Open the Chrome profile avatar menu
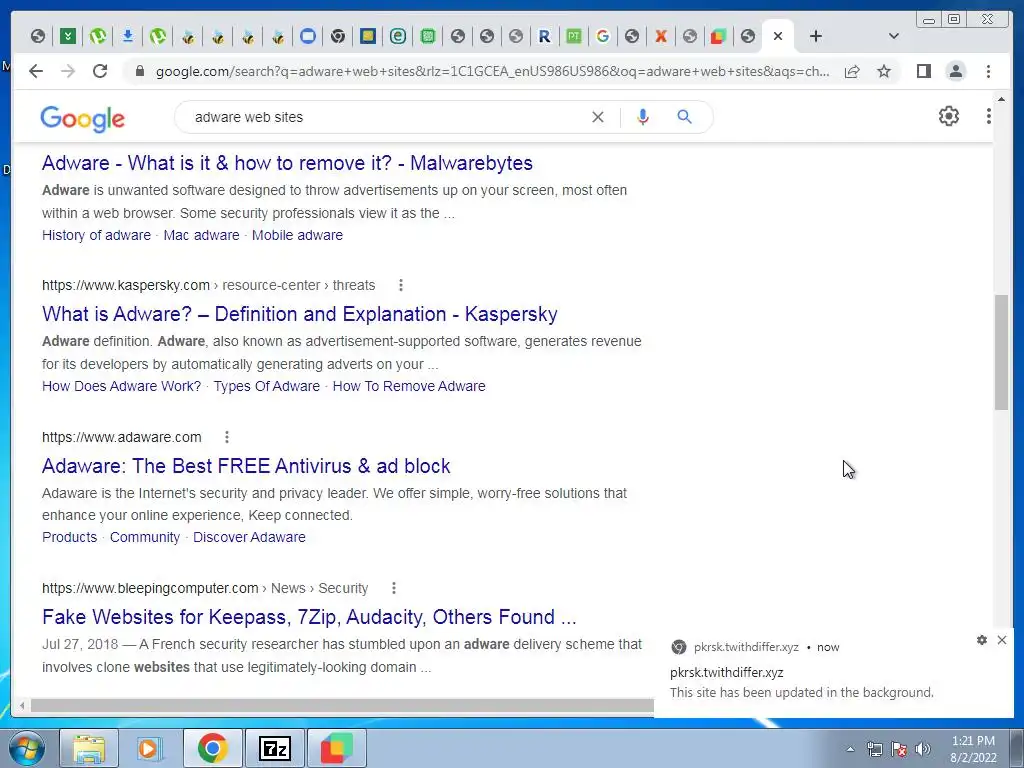This screenshot has height=768, width=1024. coord(956,71)
